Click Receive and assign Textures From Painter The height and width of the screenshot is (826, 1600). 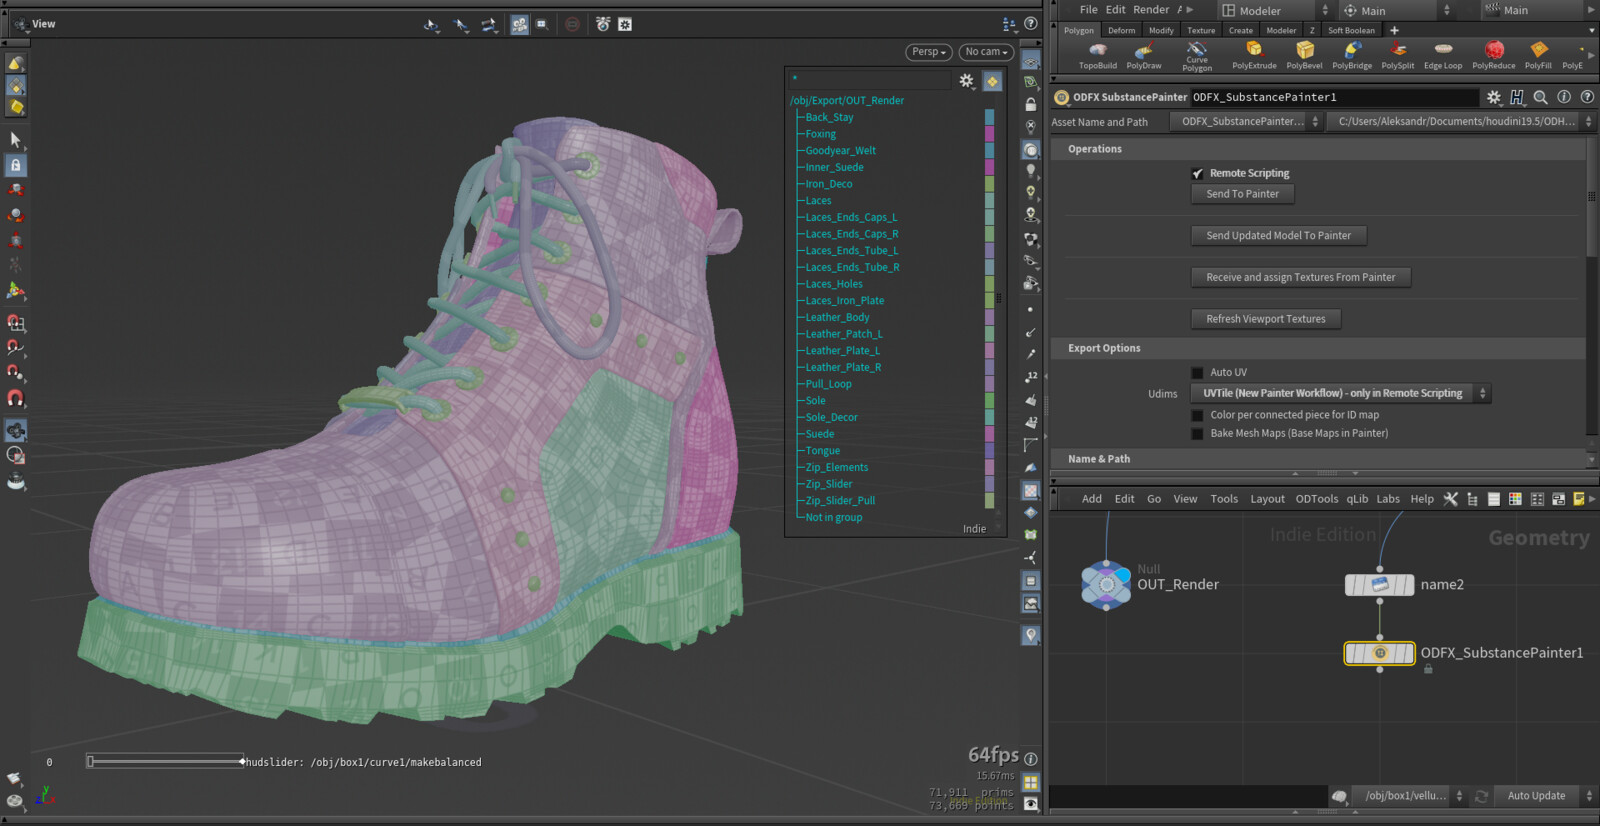point(1301,278)
